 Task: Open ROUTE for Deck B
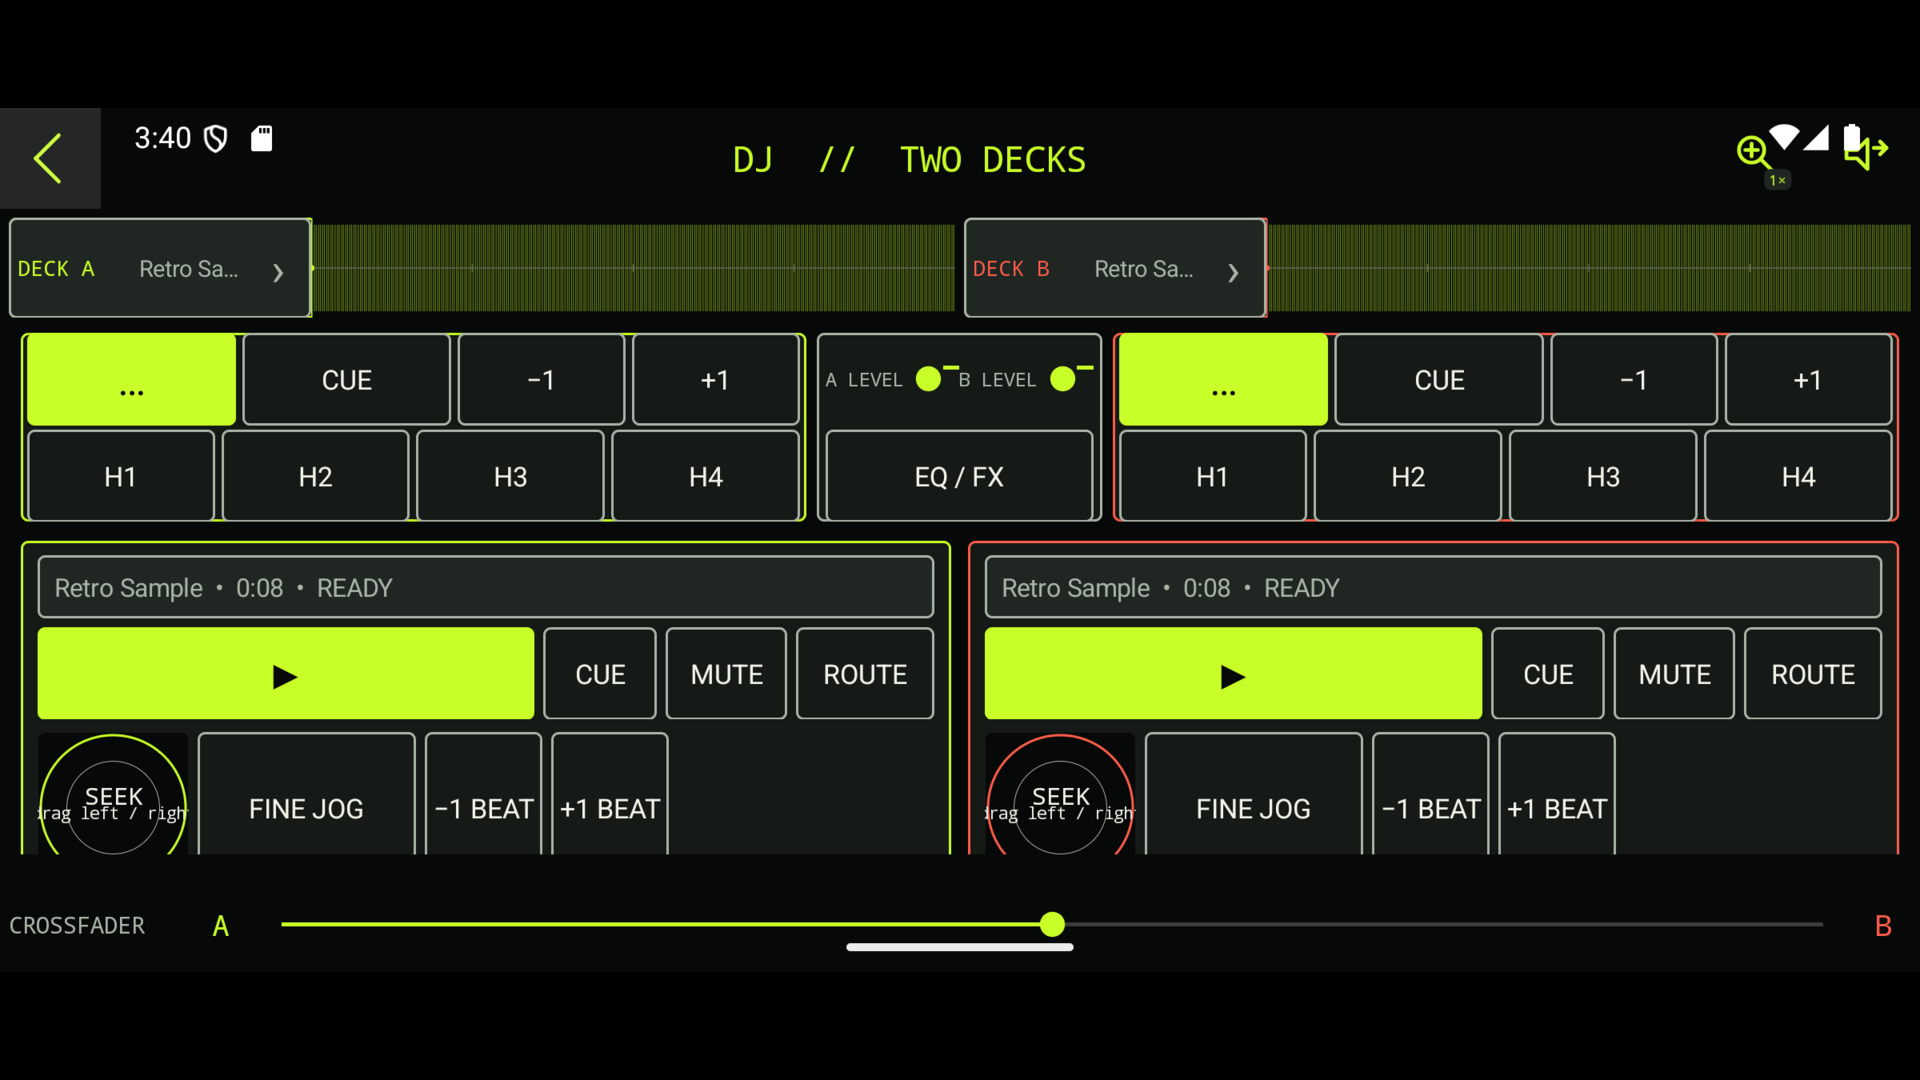pos(1813,674)
